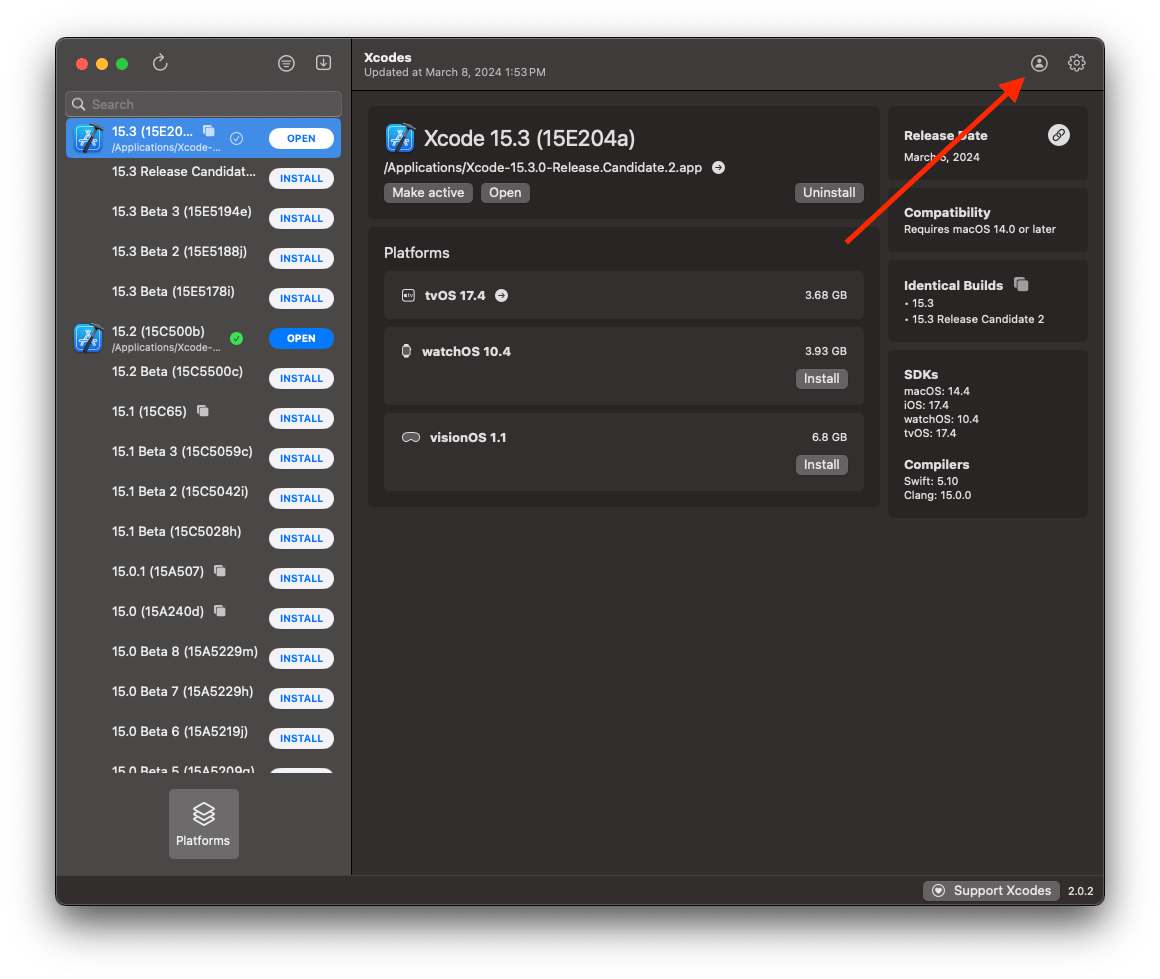Click the tvOS 17.4 platform name
The image size is (1160, 979).
point(455,295)
